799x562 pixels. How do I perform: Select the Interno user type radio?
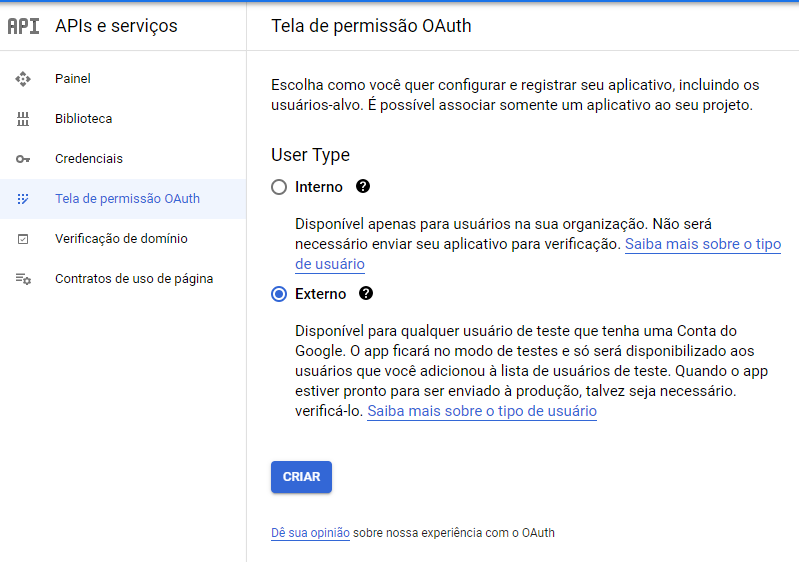pos(279,187)
